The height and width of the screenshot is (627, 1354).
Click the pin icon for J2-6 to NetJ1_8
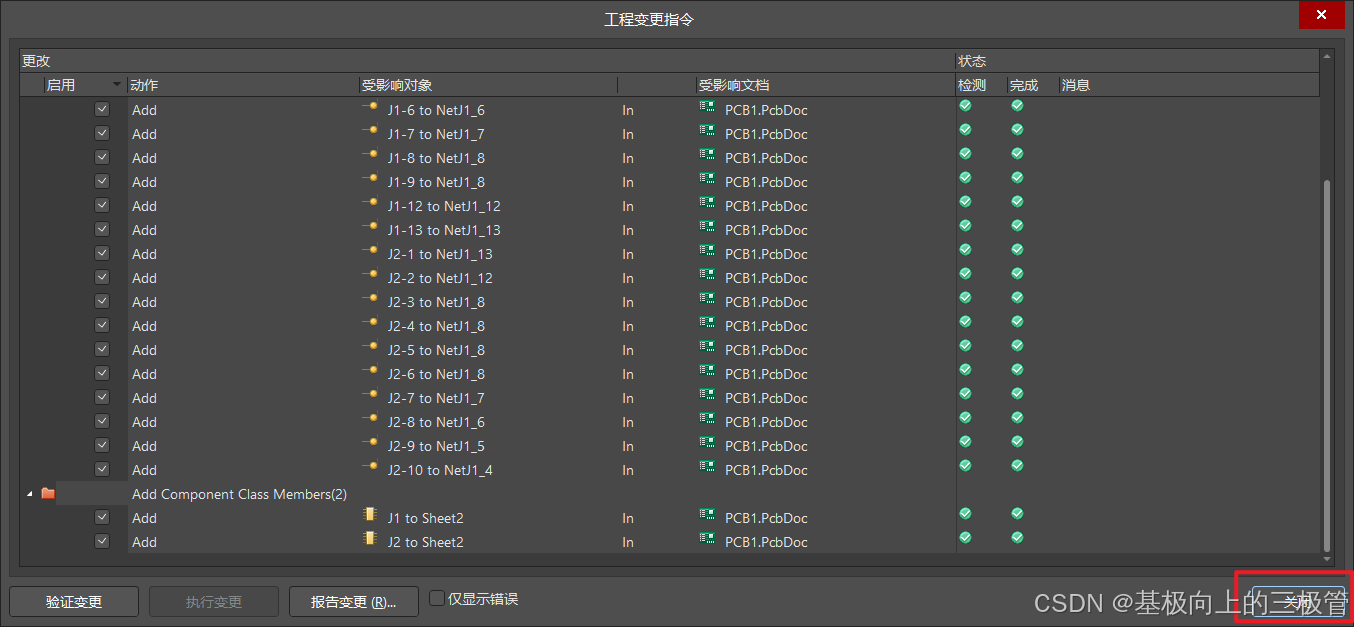[x=370, y=370]
